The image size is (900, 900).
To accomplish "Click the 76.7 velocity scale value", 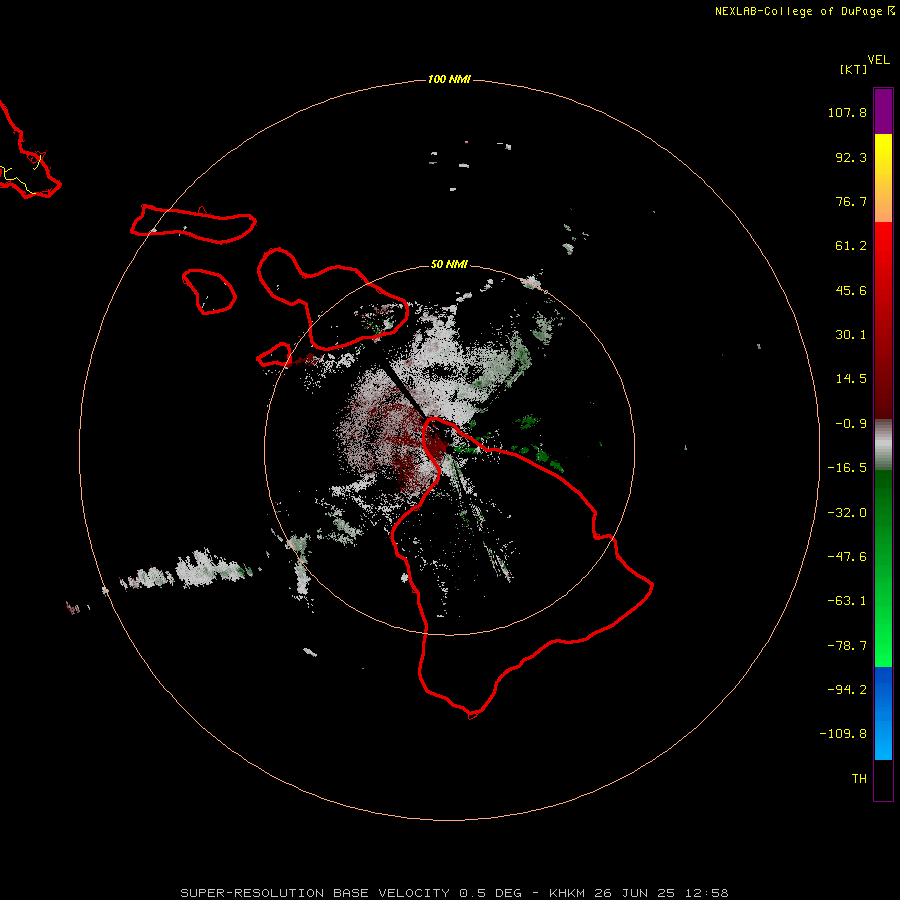I will (x=851, y=201).
